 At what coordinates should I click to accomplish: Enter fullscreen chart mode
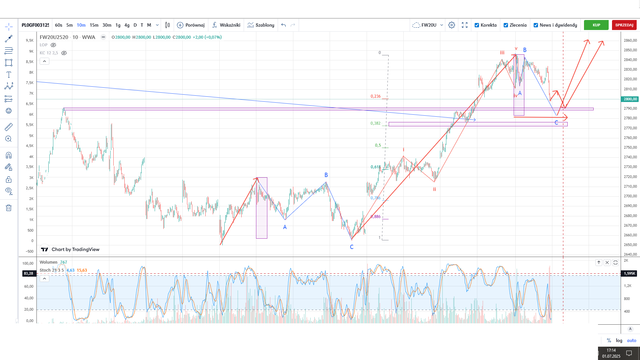464,25
